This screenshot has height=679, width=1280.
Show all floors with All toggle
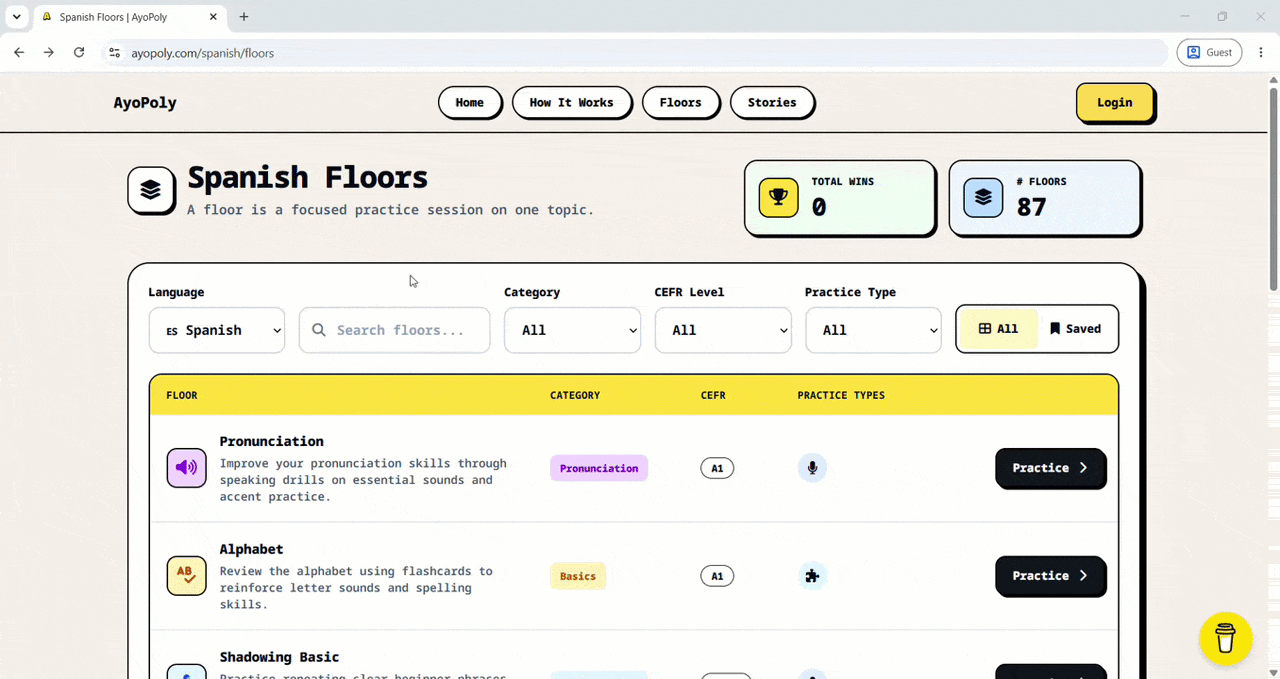pos(998,329)
